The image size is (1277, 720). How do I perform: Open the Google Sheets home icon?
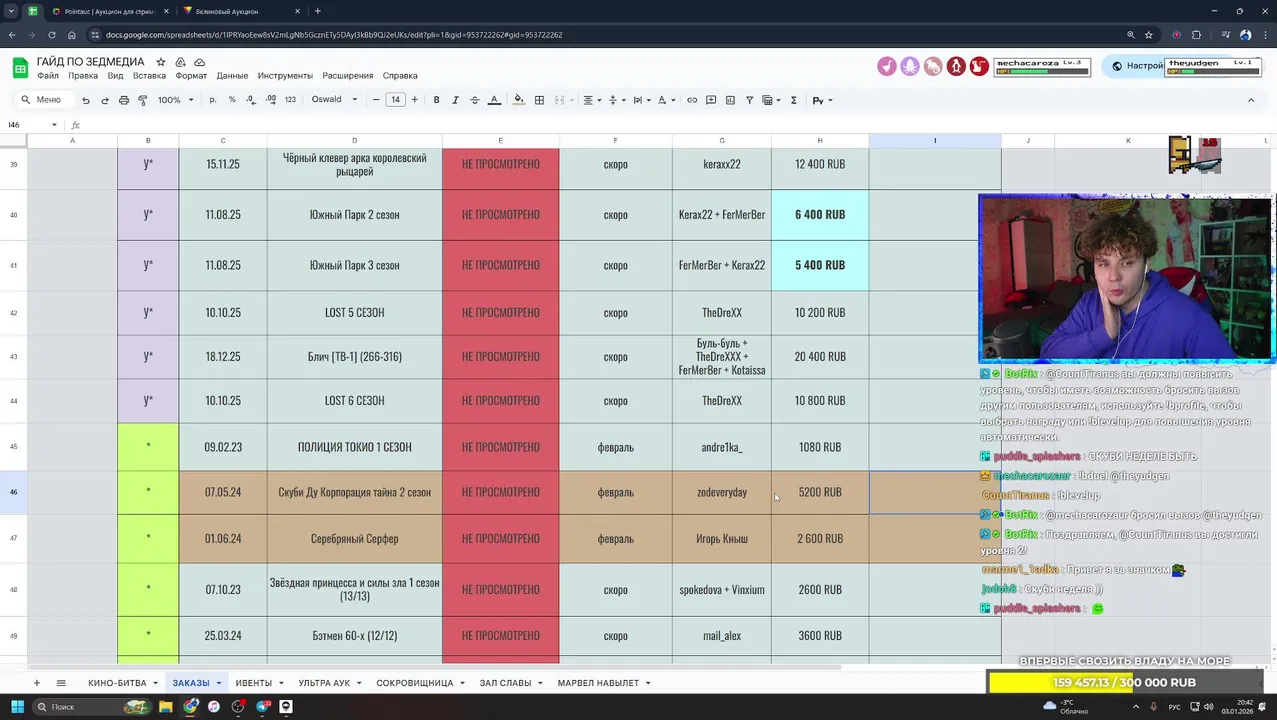20,68
